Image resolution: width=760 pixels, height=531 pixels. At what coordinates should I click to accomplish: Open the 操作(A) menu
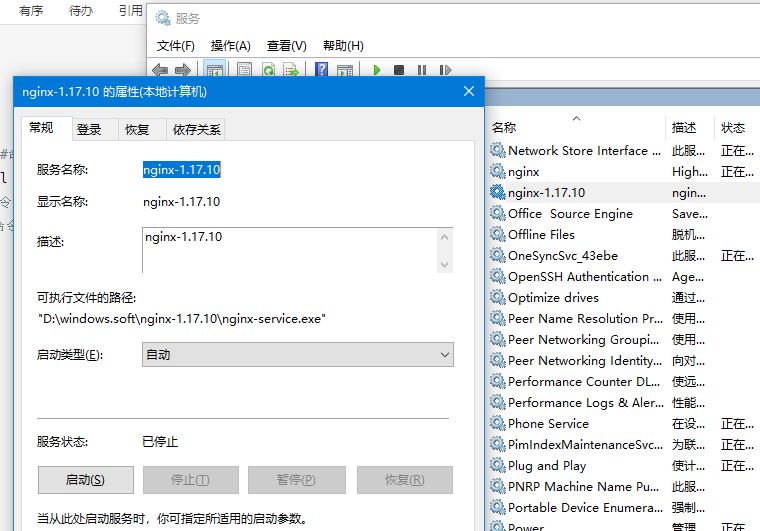(230, 46)
